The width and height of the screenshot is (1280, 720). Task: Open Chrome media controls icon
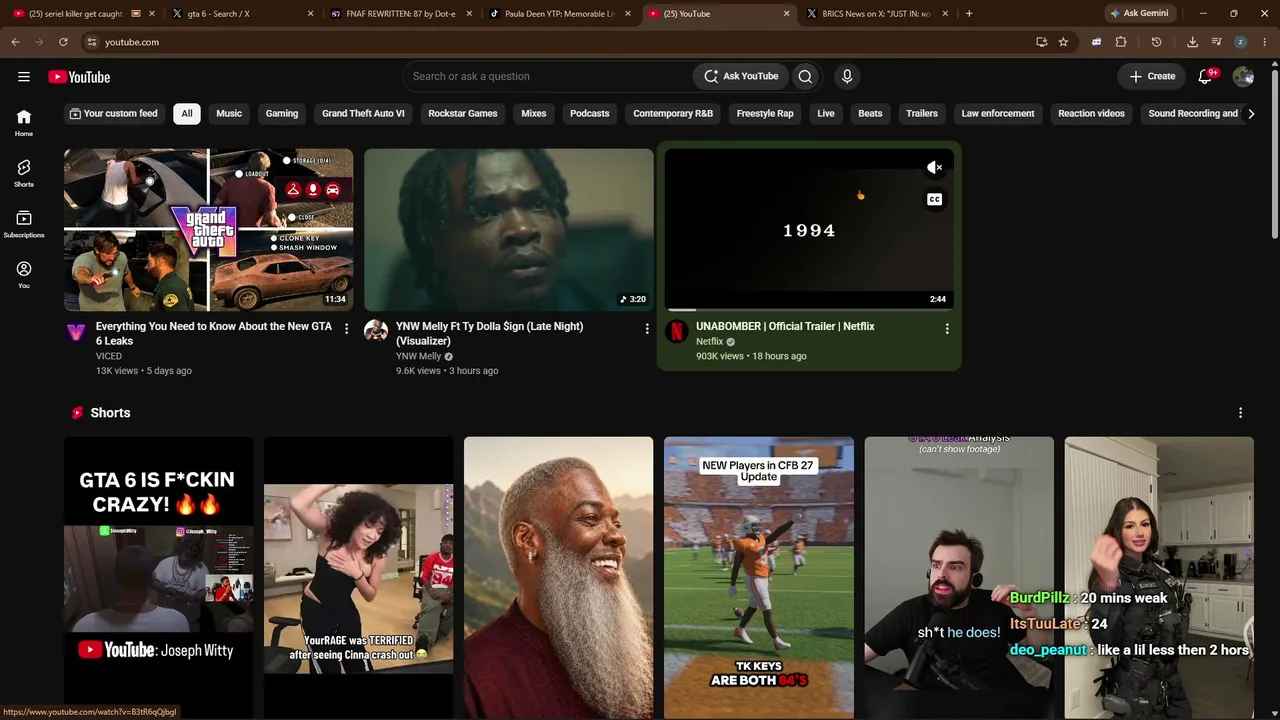[x=1216, y=42]
